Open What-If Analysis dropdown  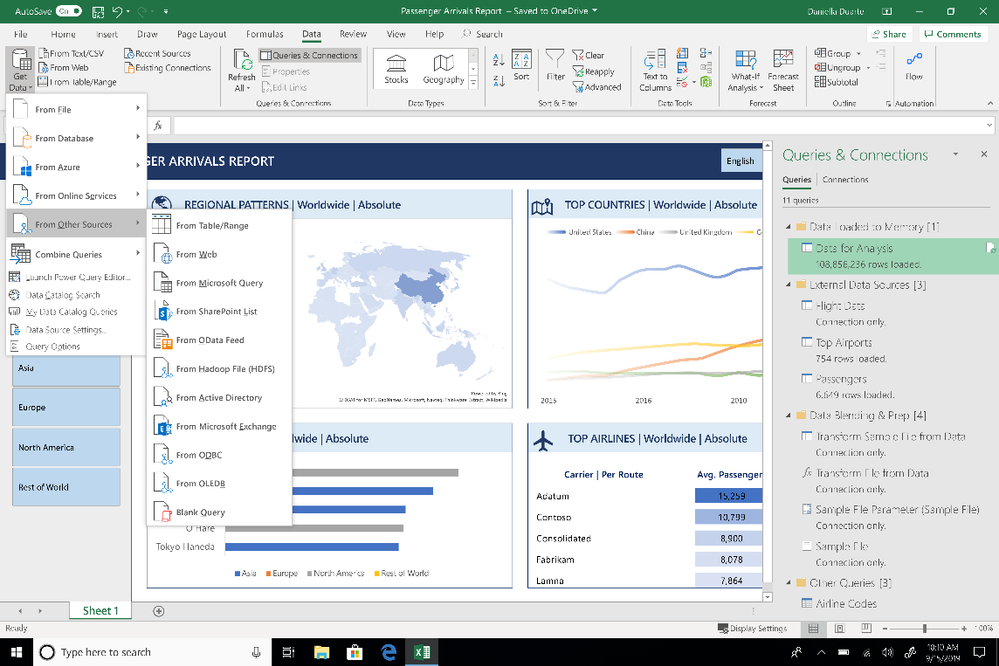click(745, 70)
